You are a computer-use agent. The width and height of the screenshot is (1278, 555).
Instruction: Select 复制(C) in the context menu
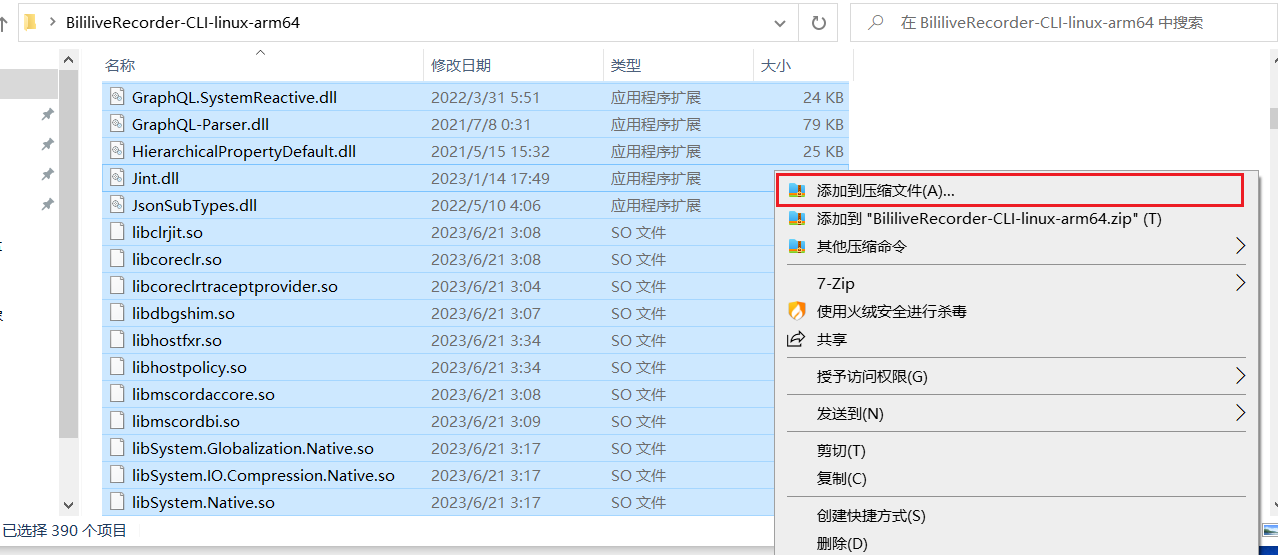coord(841,479)
